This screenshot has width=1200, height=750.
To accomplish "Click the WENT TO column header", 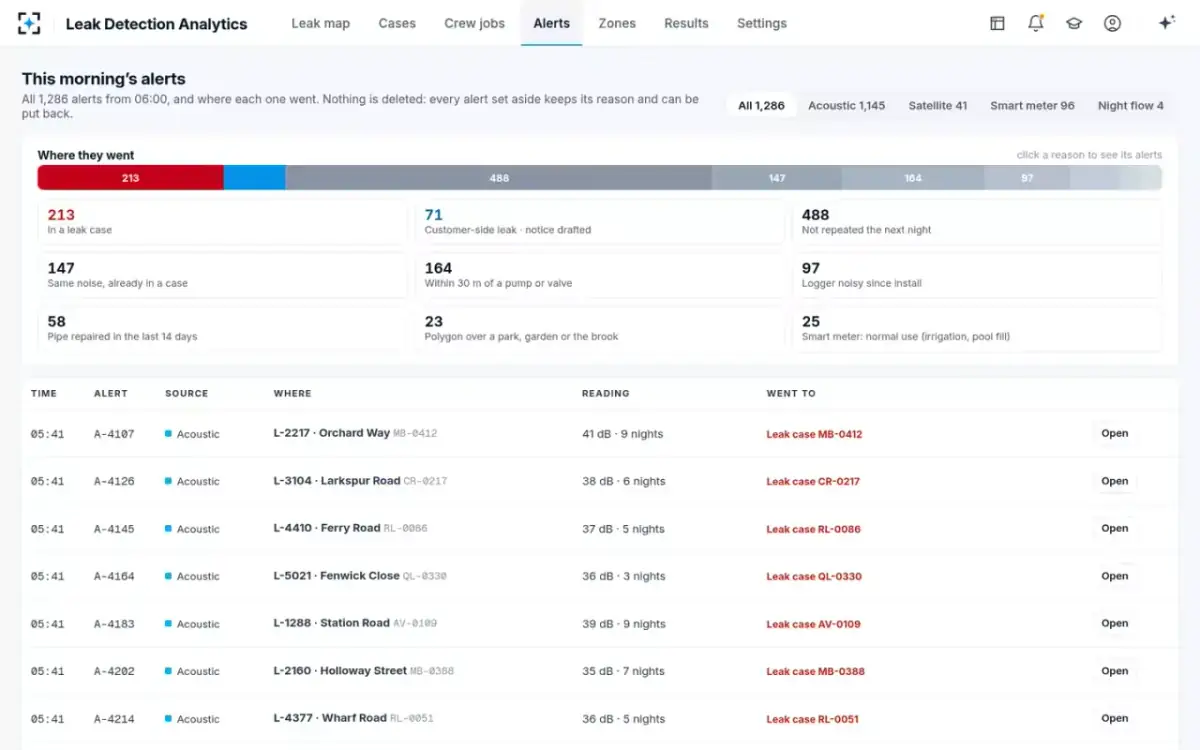I will coord(791,394).
